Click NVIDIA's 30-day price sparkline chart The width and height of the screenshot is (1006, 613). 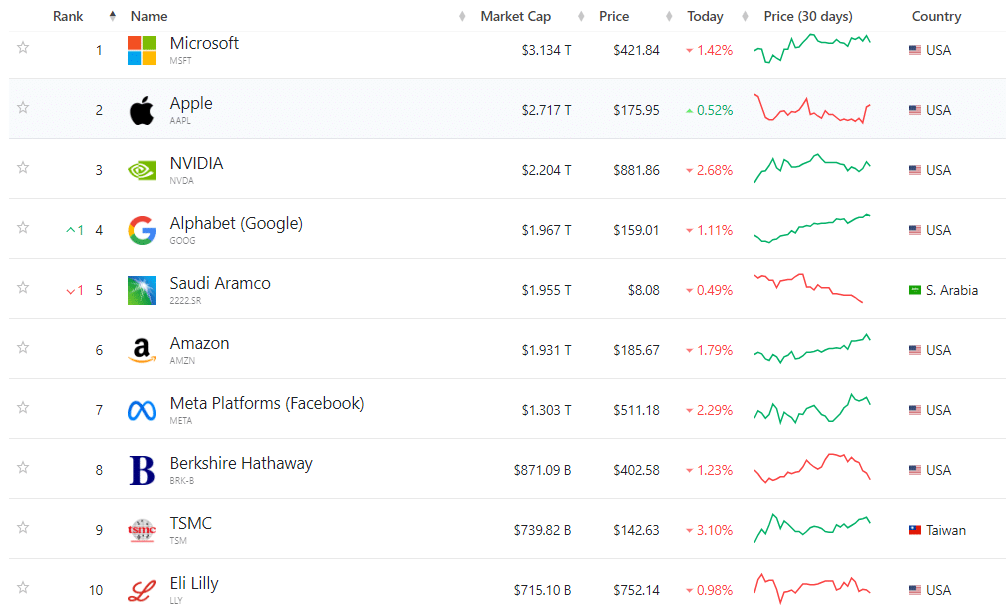(812, 169)
